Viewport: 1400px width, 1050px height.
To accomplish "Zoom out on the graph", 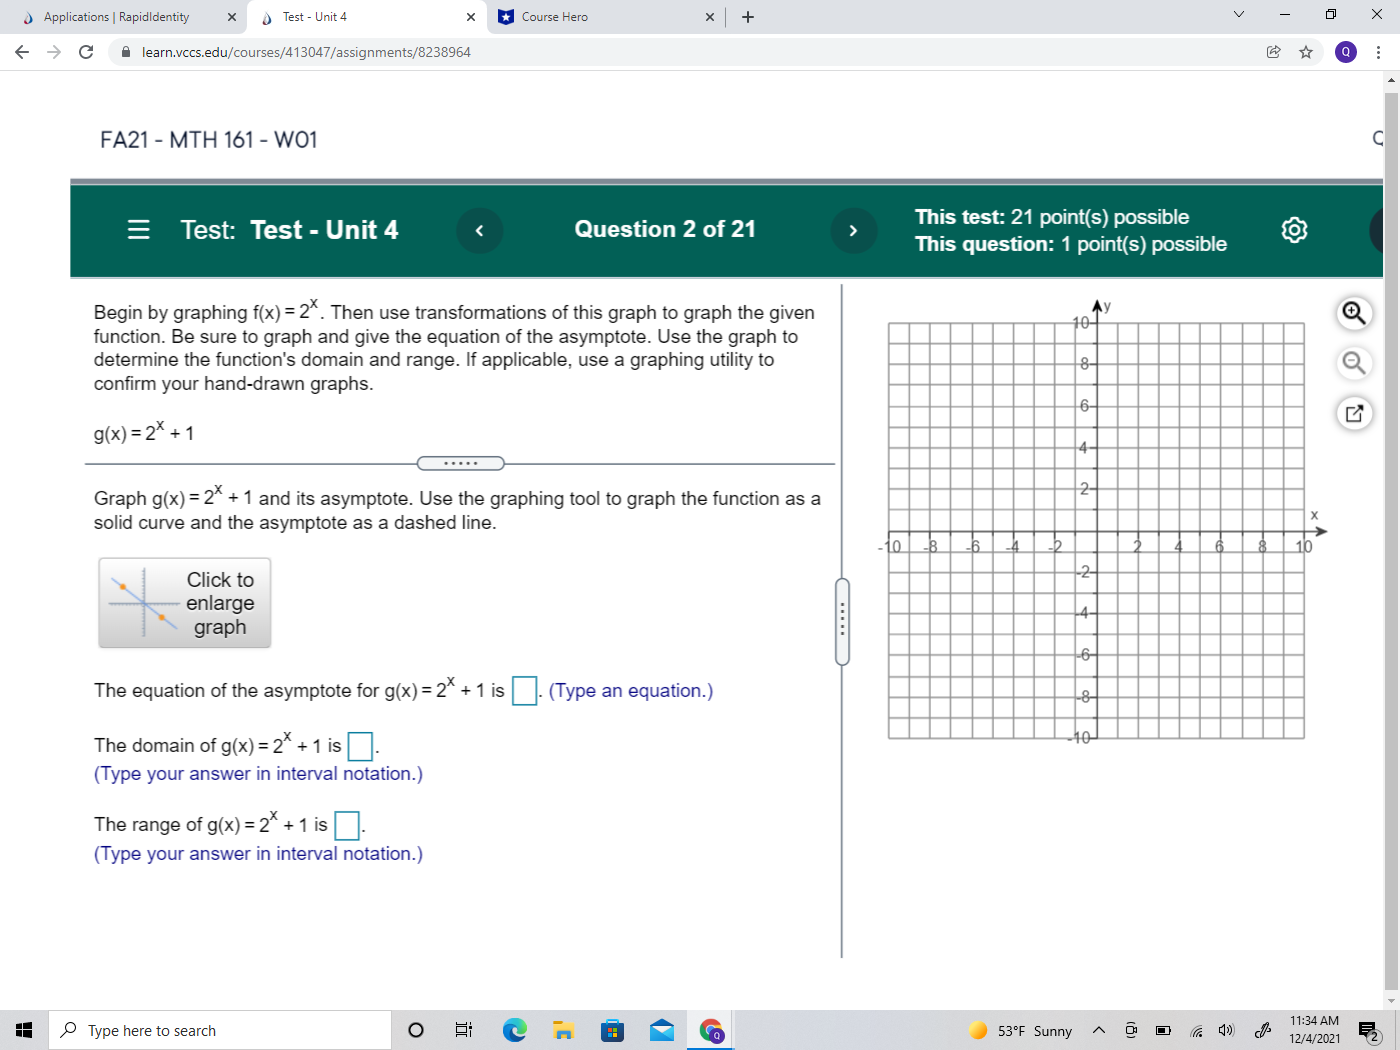I will (1354, 363).
